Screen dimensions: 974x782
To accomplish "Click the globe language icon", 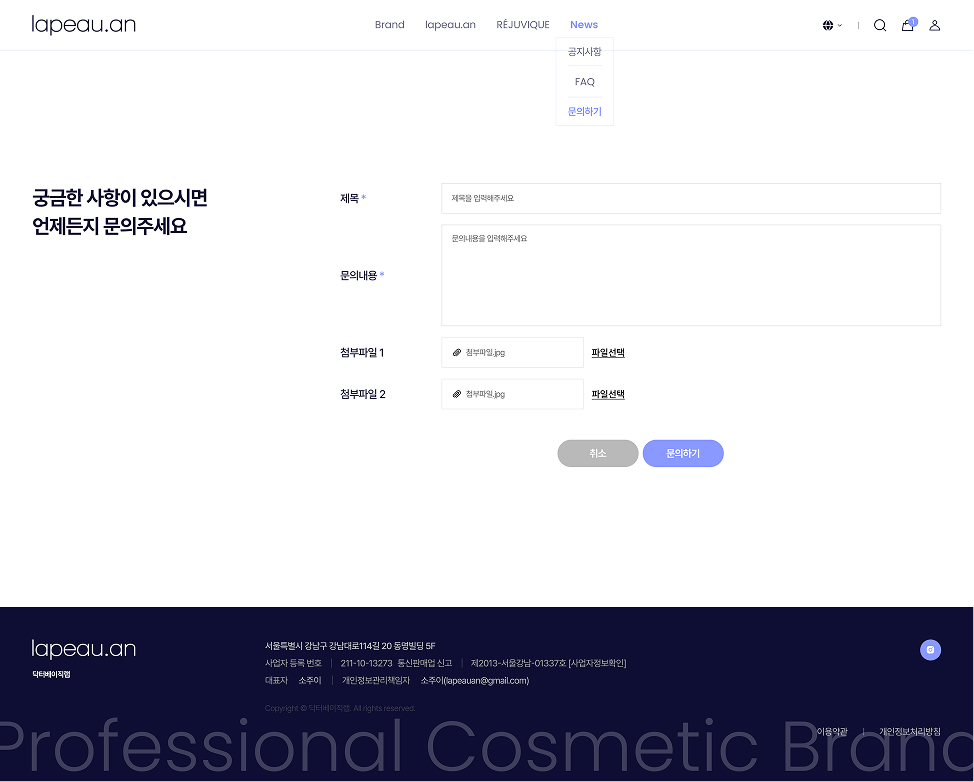I will [828, 25].
